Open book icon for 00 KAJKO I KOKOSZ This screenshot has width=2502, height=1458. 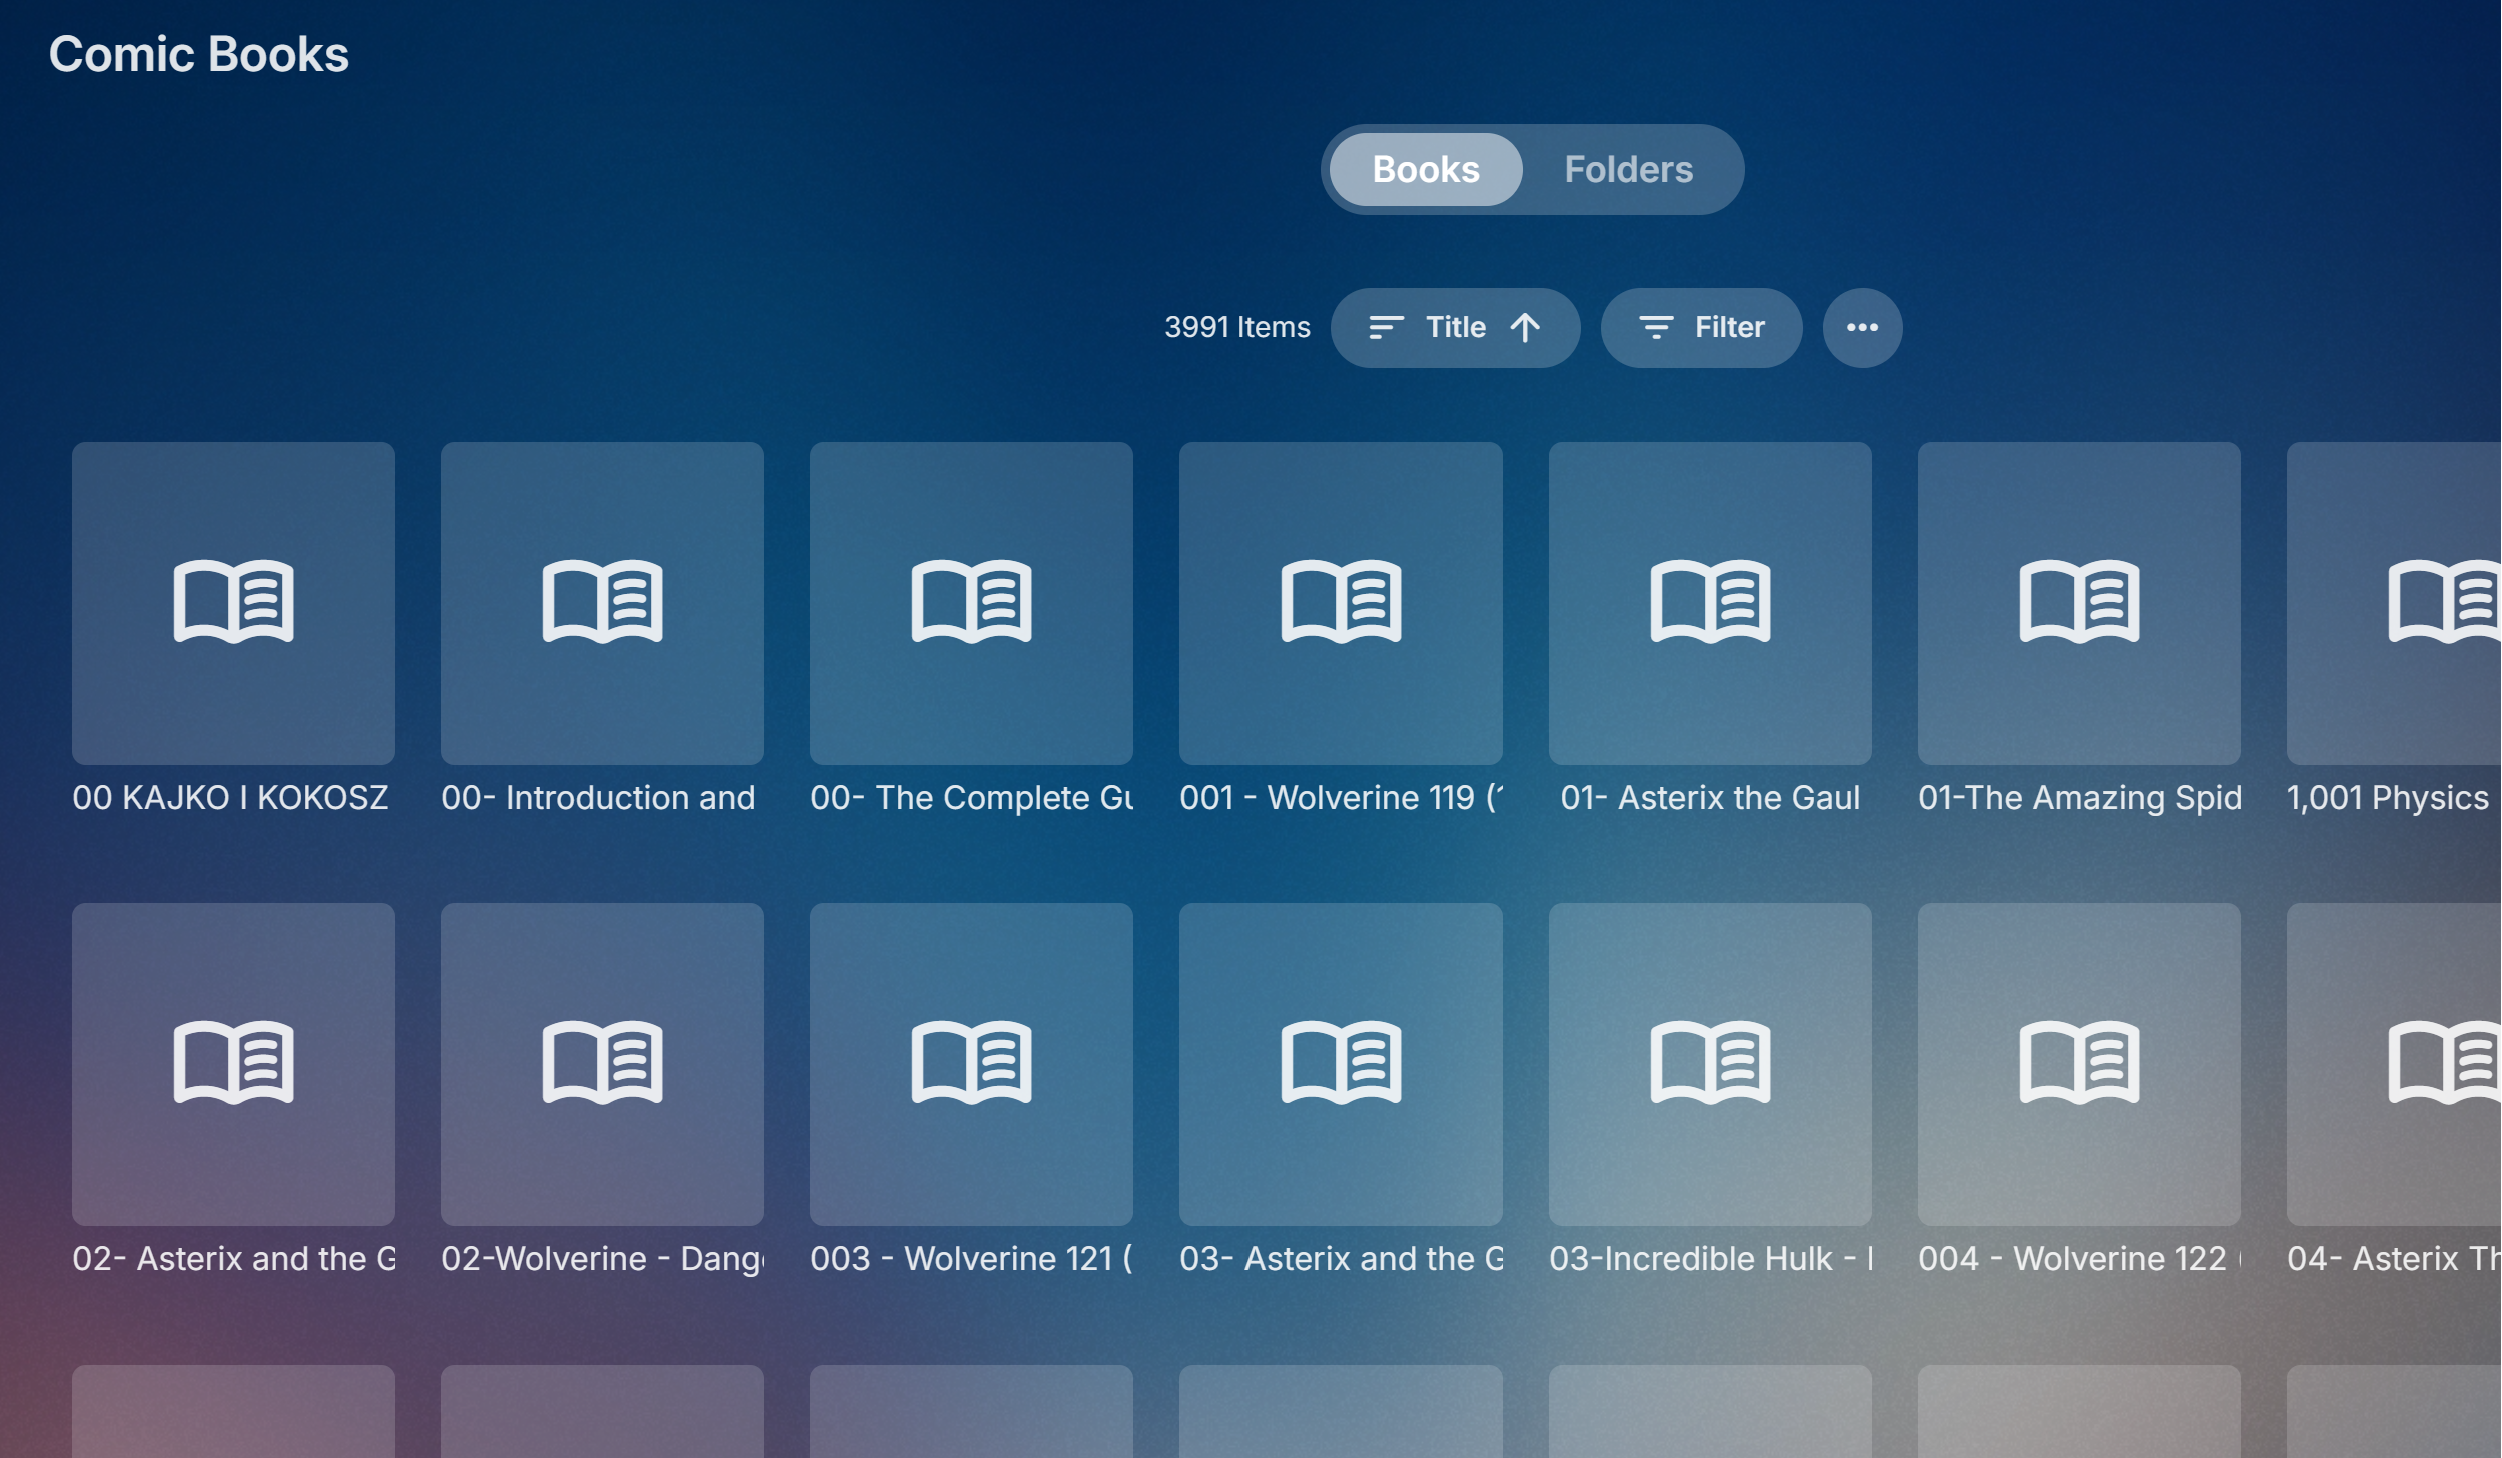pos(233,601)
